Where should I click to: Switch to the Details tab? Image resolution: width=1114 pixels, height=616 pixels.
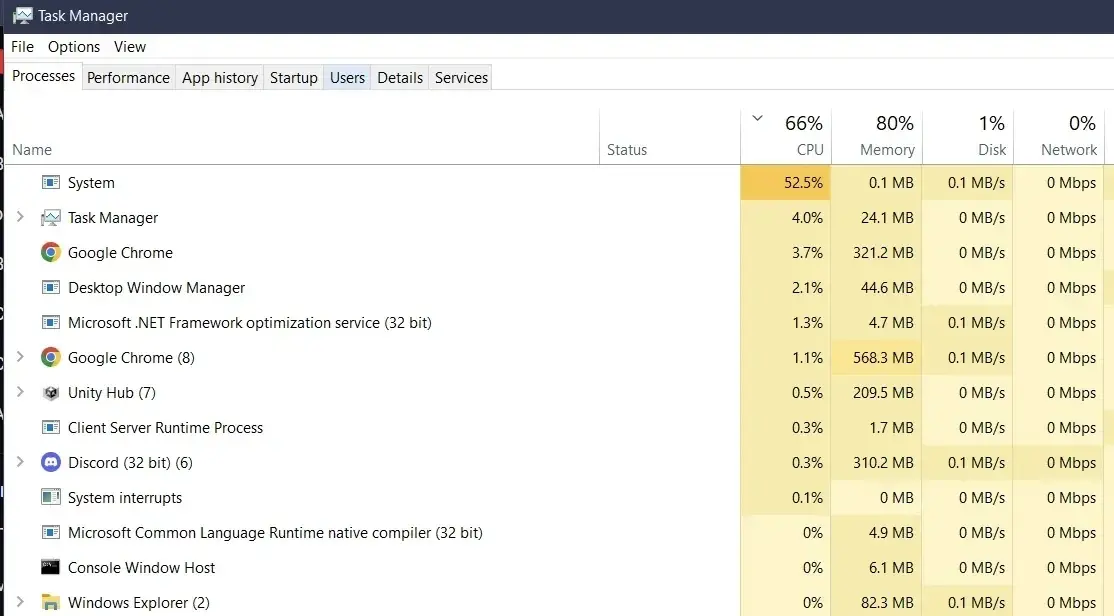pos(399,77)
